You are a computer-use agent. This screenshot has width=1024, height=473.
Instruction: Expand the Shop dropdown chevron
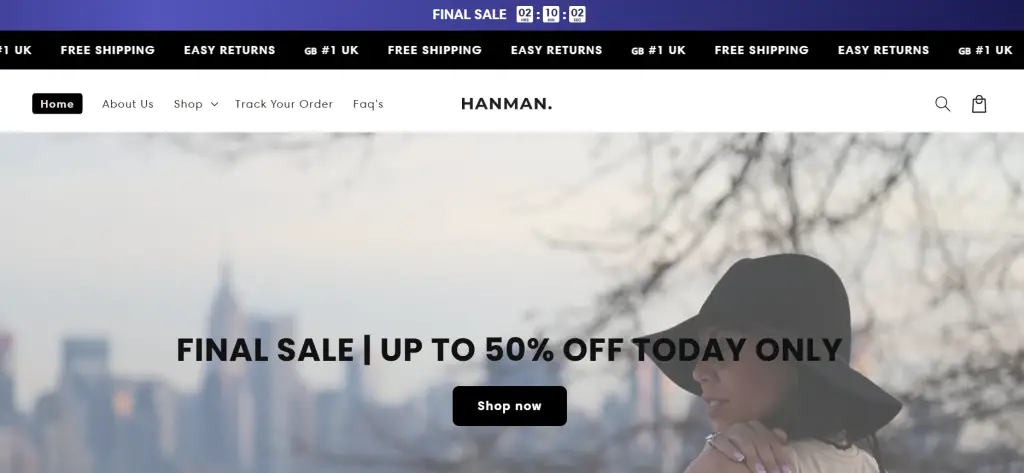(214, 105)
